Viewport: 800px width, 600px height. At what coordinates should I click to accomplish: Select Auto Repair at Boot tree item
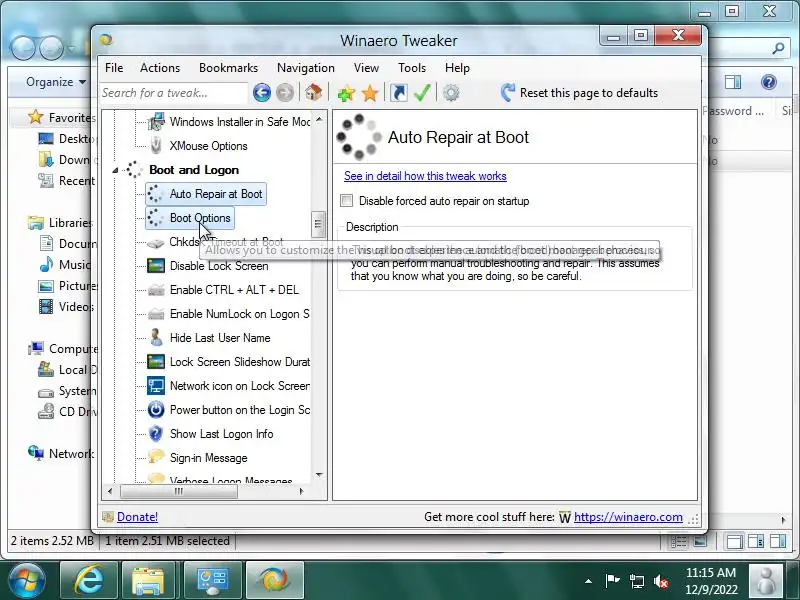pos(206,194)
